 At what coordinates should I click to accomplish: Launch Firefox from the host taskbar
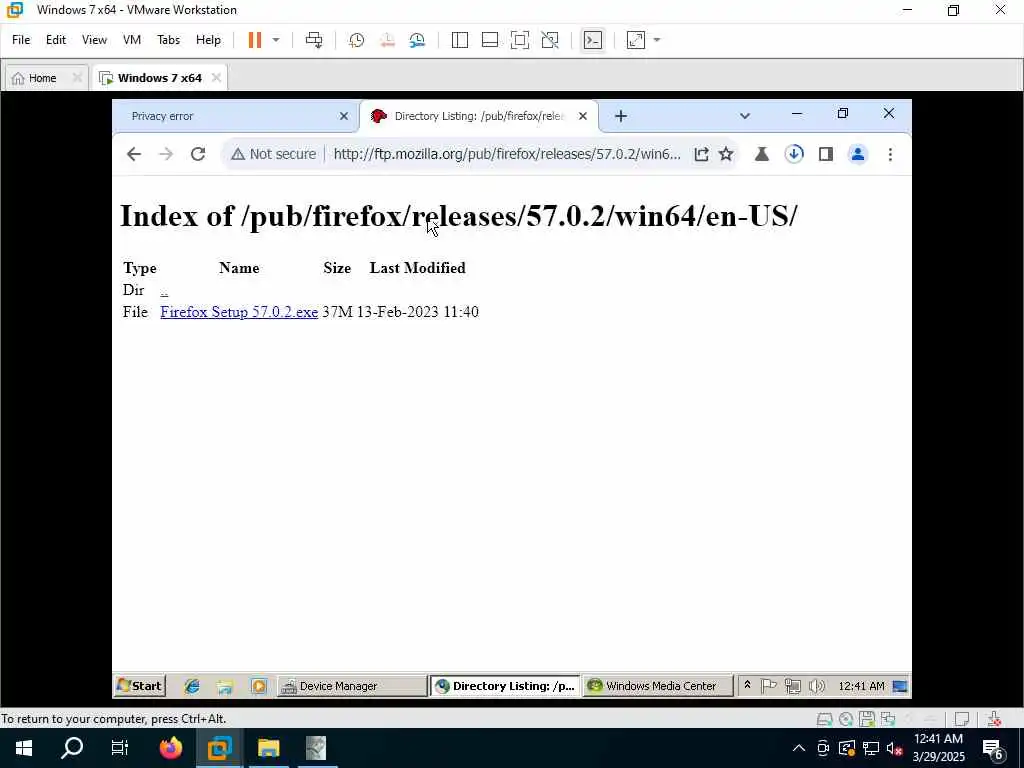[x=170, y=748]
